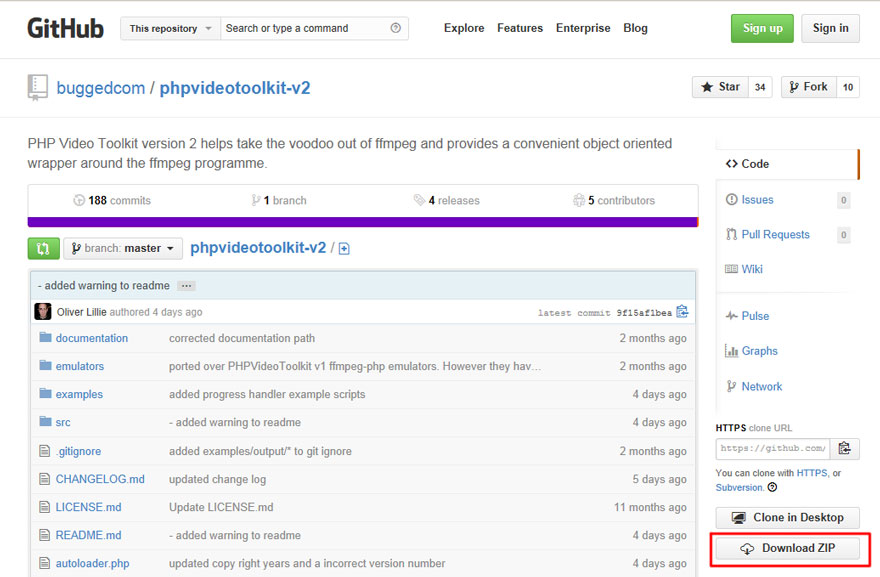Click the HTTPS clone option link
880x577 pixels.
(x=812, y=473)
